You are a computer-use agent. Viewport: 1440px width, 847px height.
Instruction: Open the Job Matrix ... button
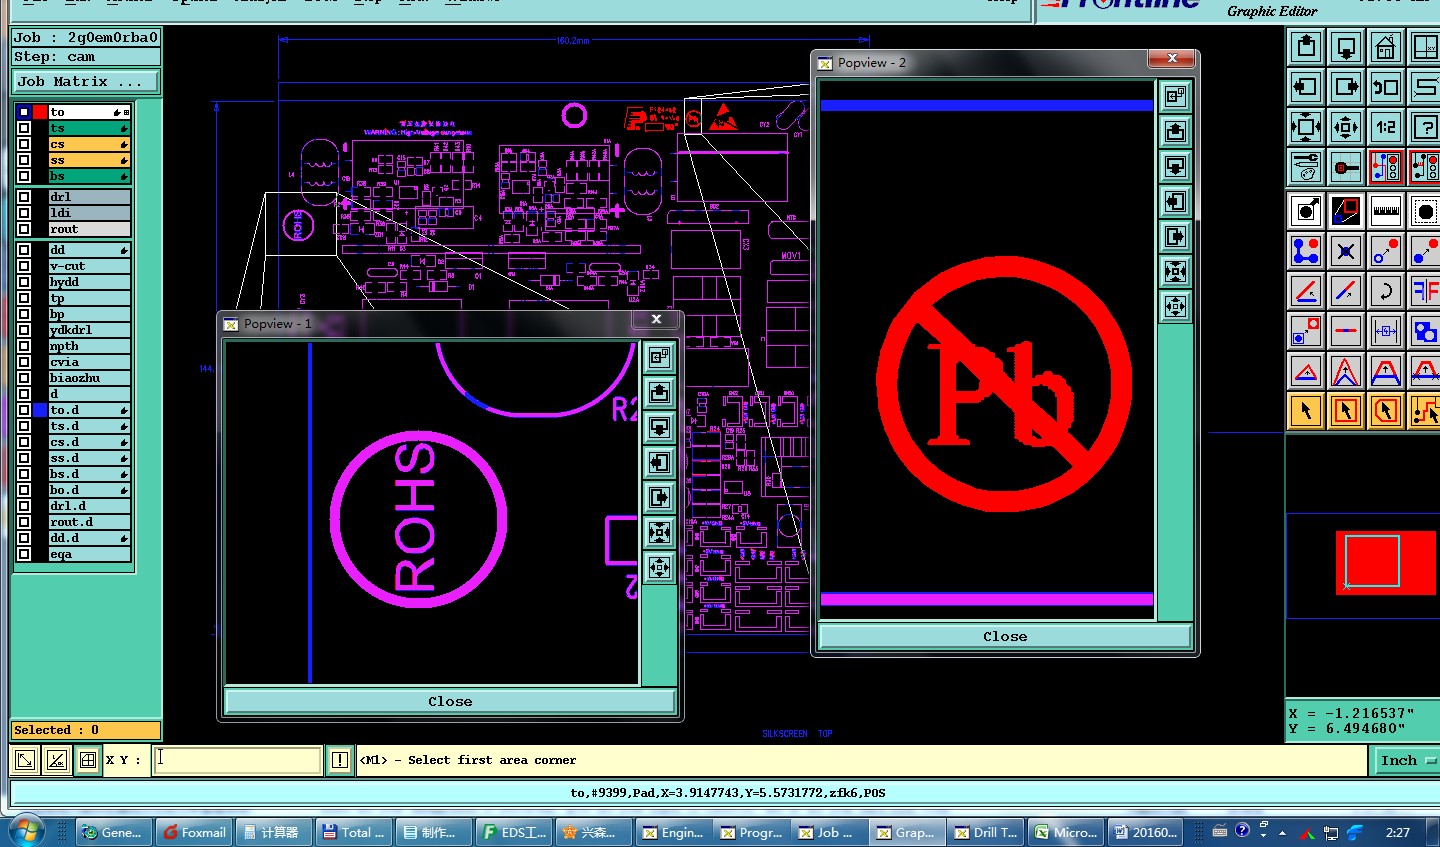click(85, 82)
